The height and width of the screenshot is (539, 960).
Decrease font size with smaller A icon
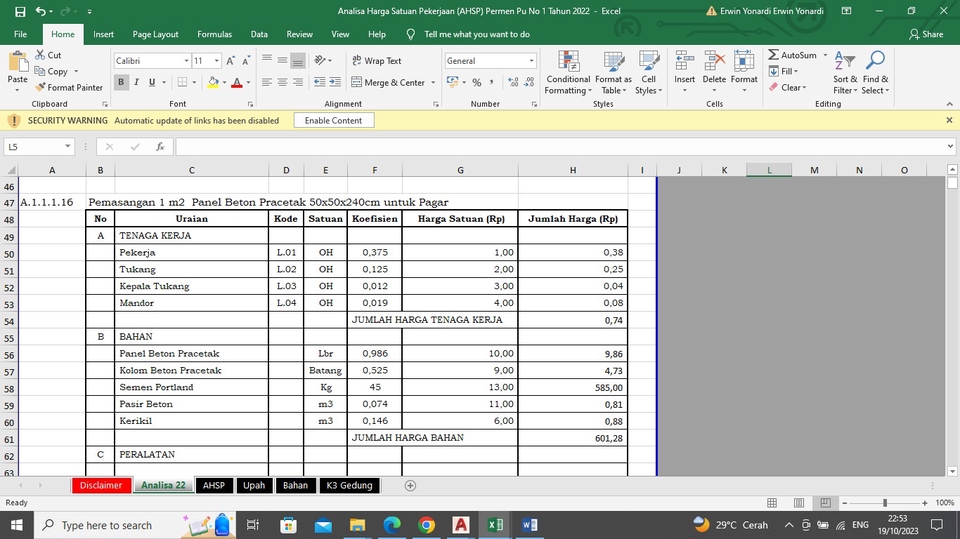click(246, 61)
